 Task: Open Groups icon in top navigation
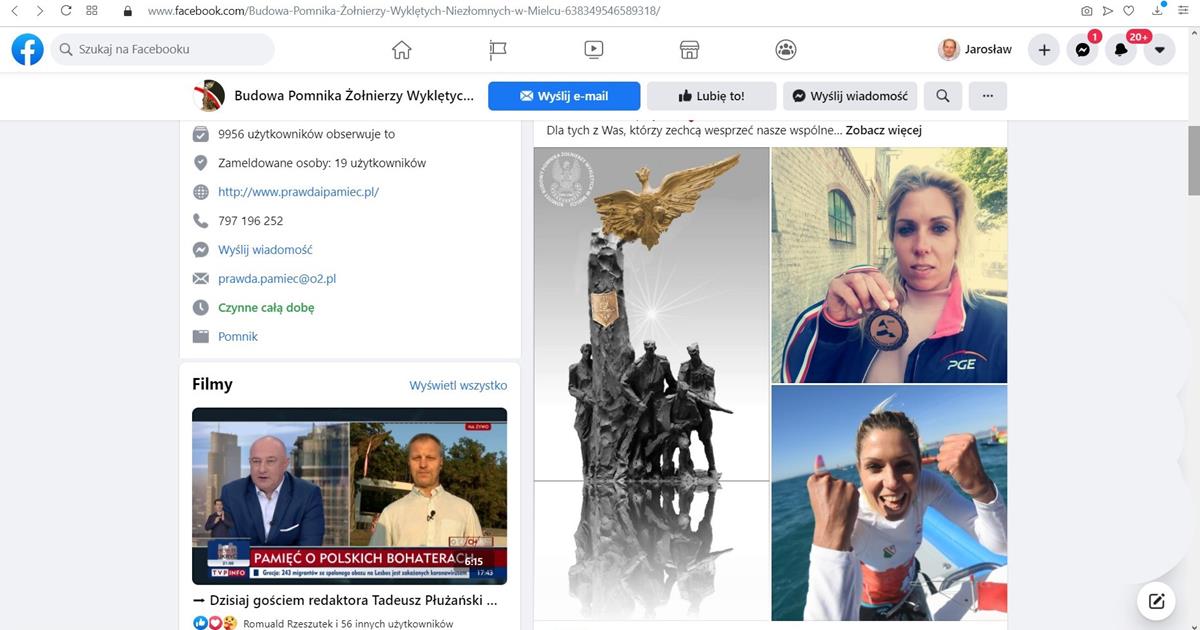coord(786,49)
